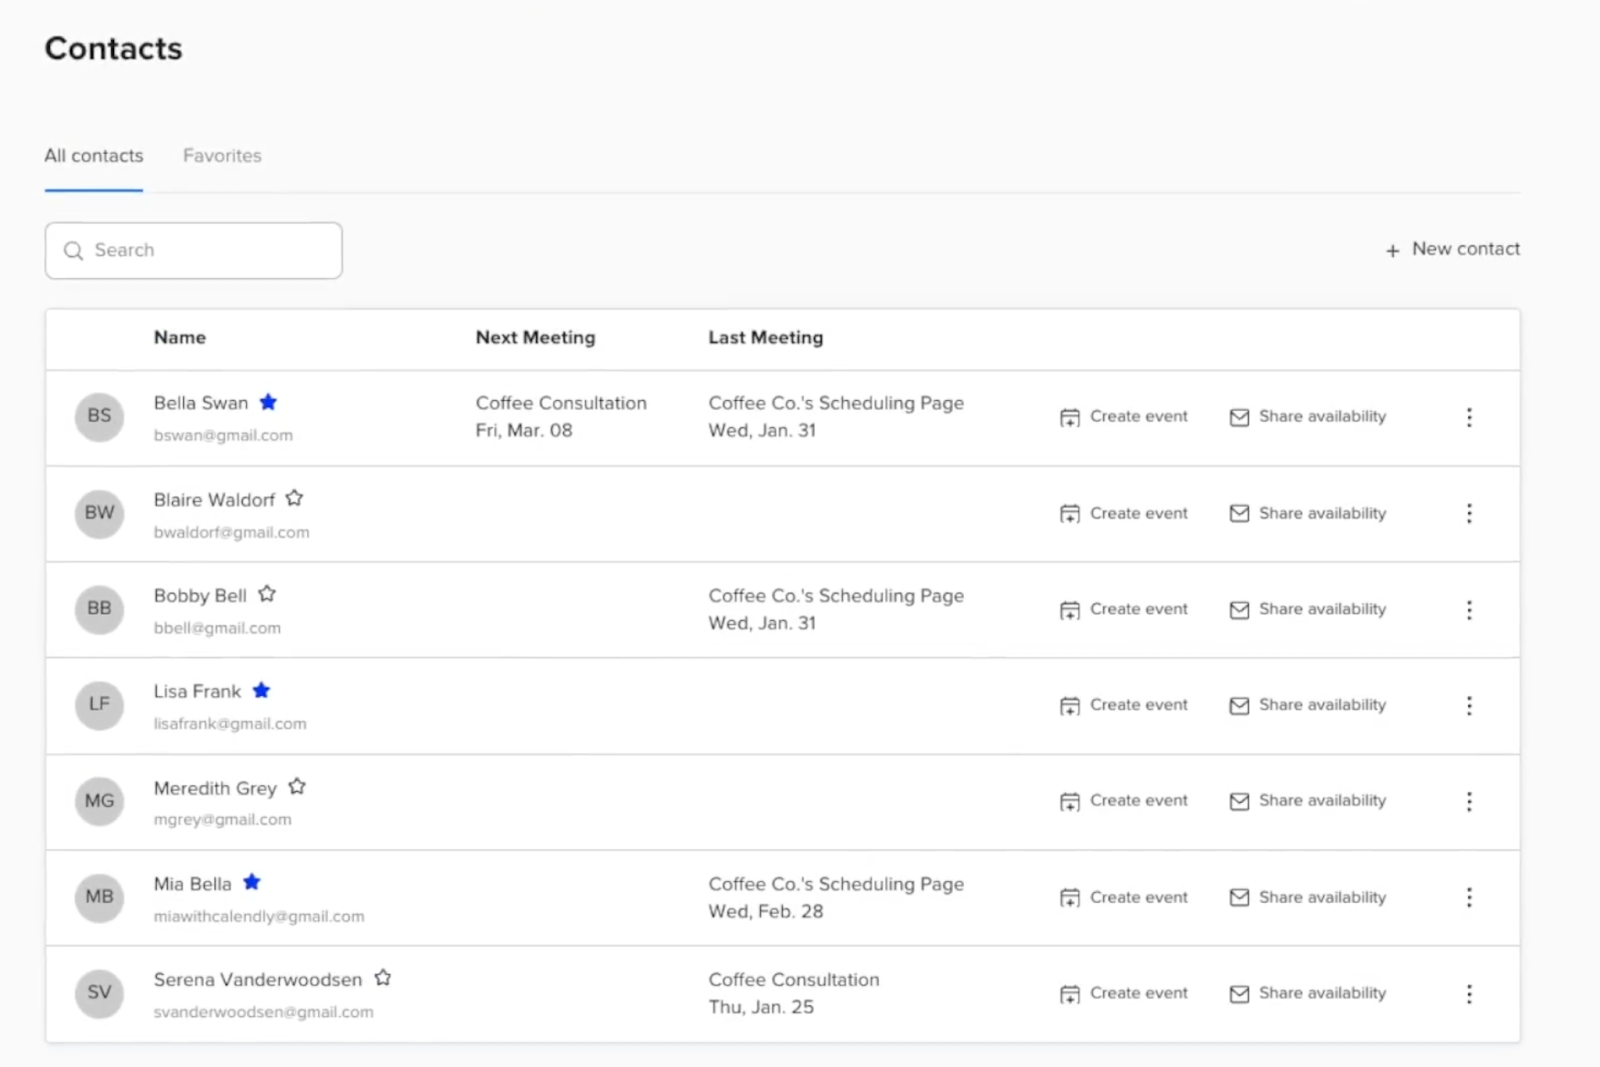Star Serena Vanderwoodsen as favorite

(382, 978)
